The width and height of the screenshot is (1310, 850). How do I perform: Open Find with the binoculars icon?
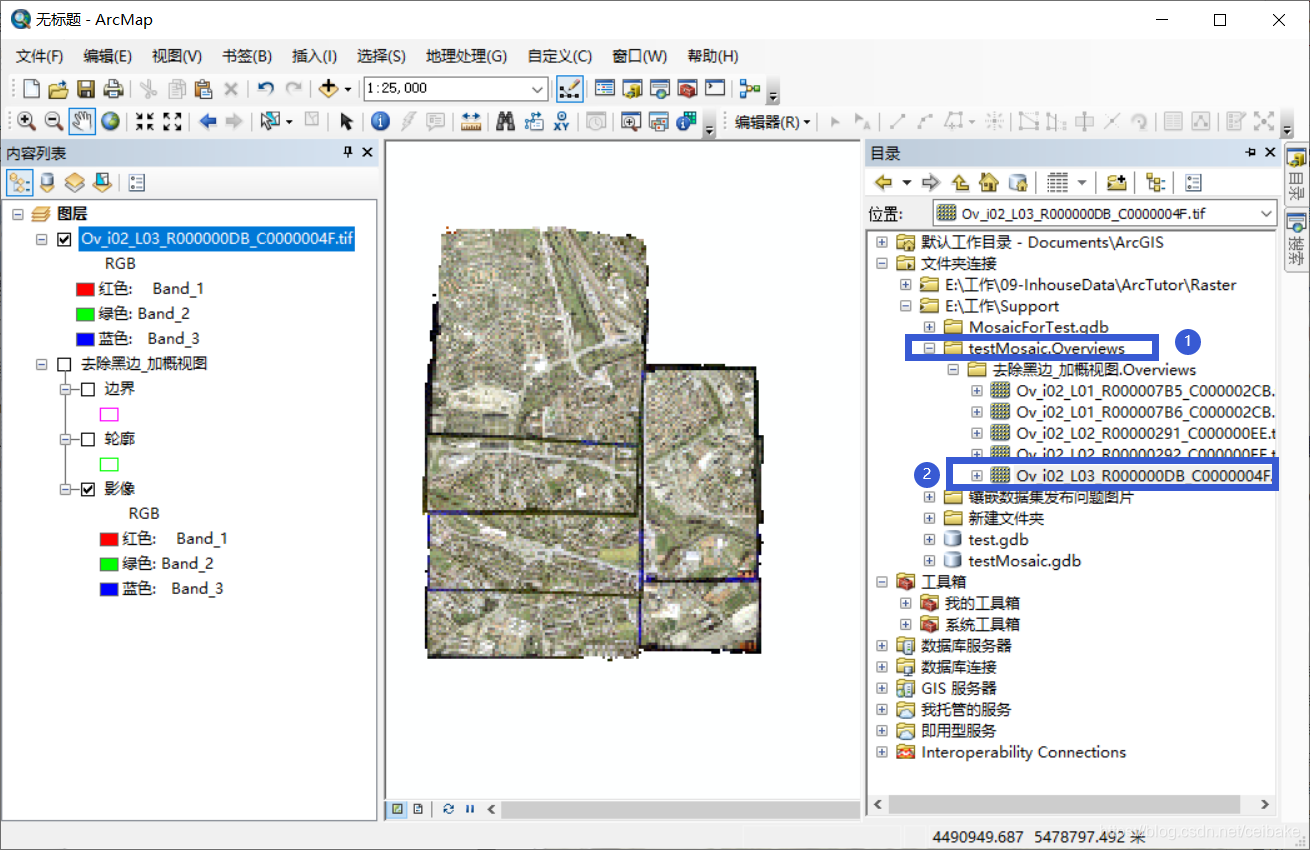506,121
